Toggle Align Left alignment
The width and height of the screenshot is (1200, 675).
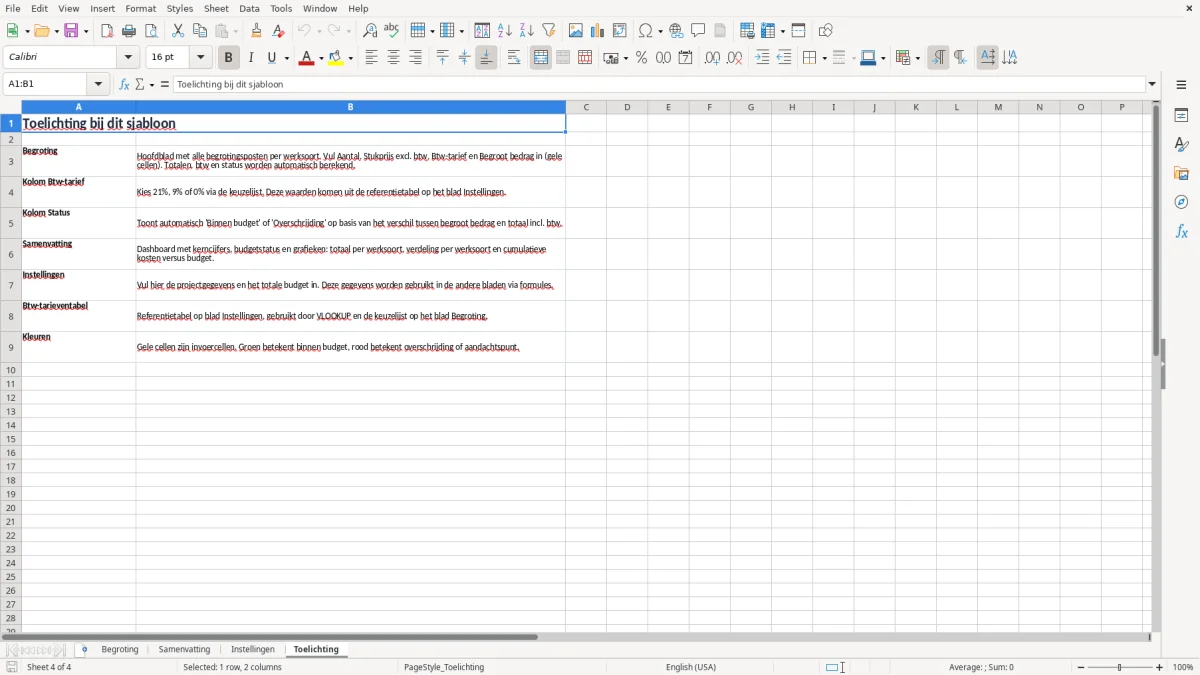point(371,58)
